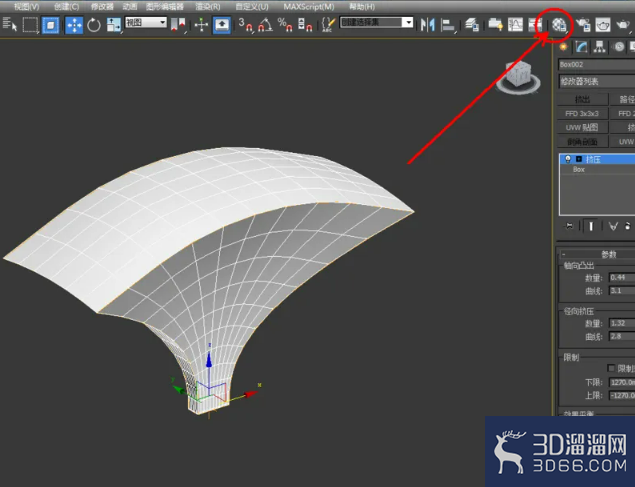Click the UVW 贴图 modifier button
The height and width of the screenshot is (487, 635).
click(x=582, y=128)
